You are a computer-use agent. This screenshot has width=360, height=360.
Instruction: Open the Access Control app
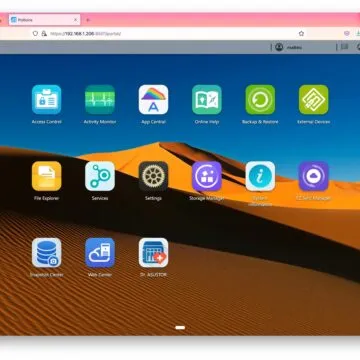(x=47, y=100)
